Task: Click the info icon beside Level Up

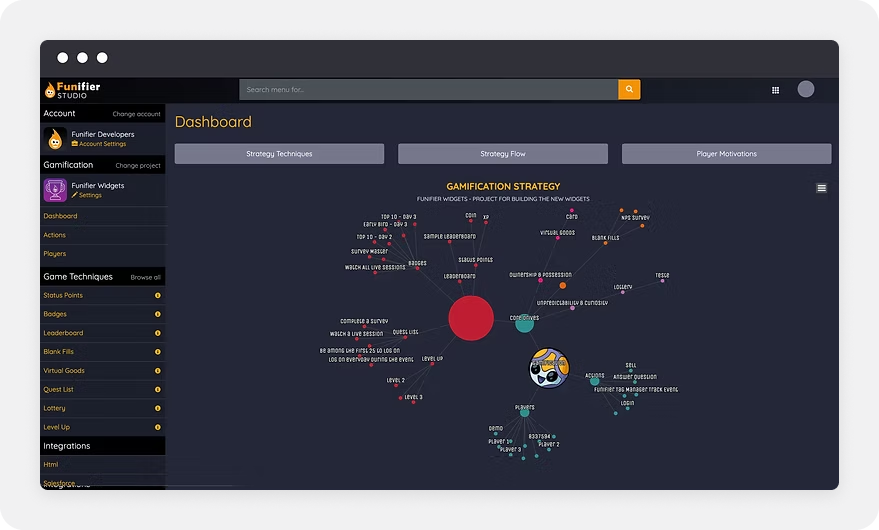Action: [158, 427]
